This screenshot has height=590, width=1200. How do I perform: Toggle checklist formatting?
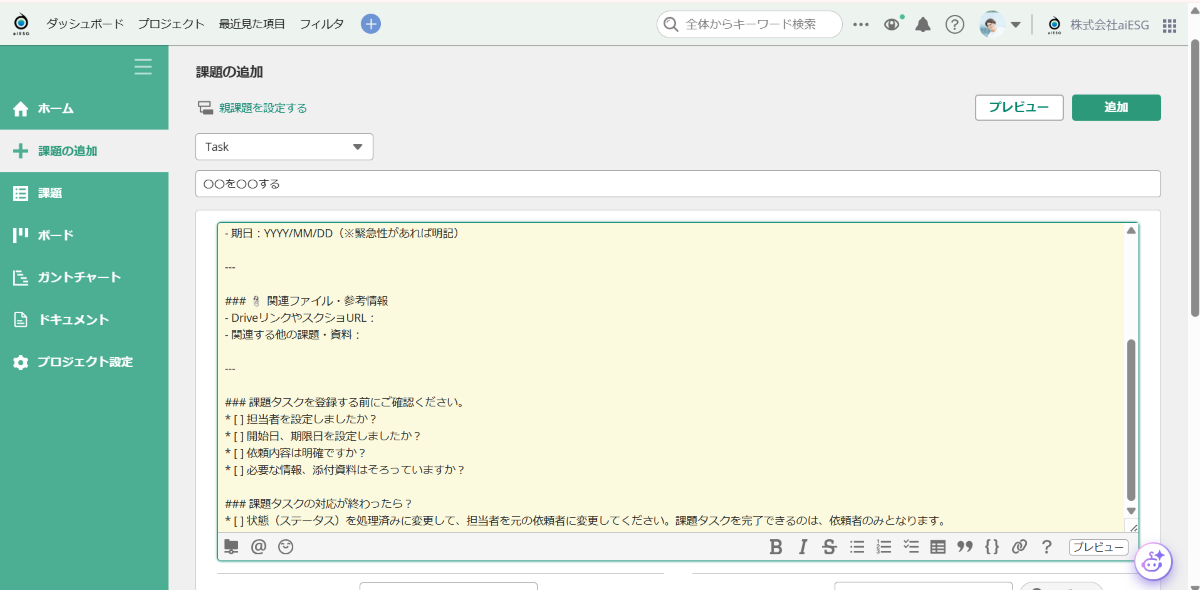(x=910, y=547)
